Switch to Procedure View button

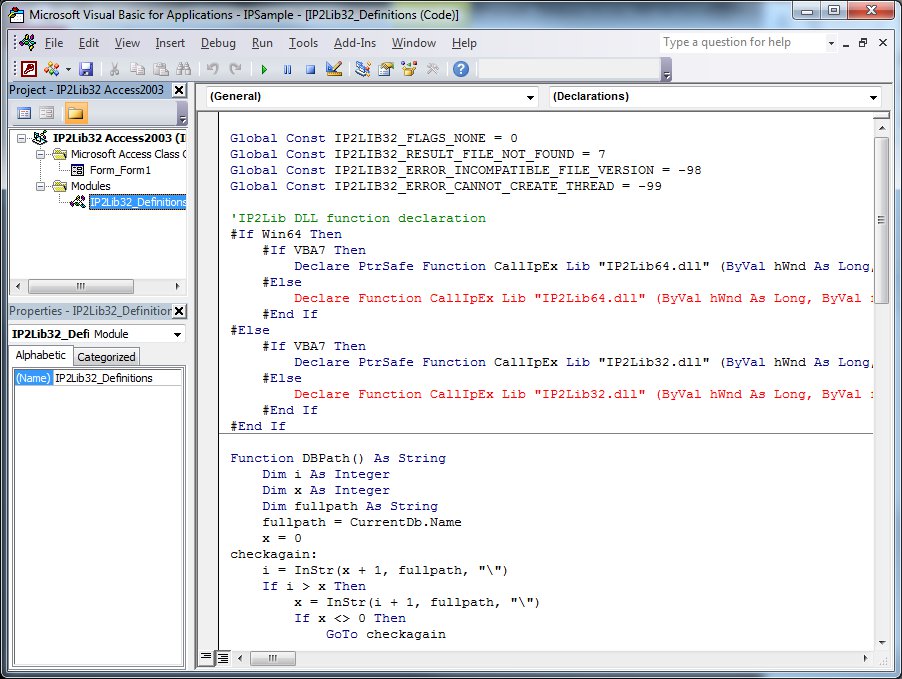pos(205,657)
